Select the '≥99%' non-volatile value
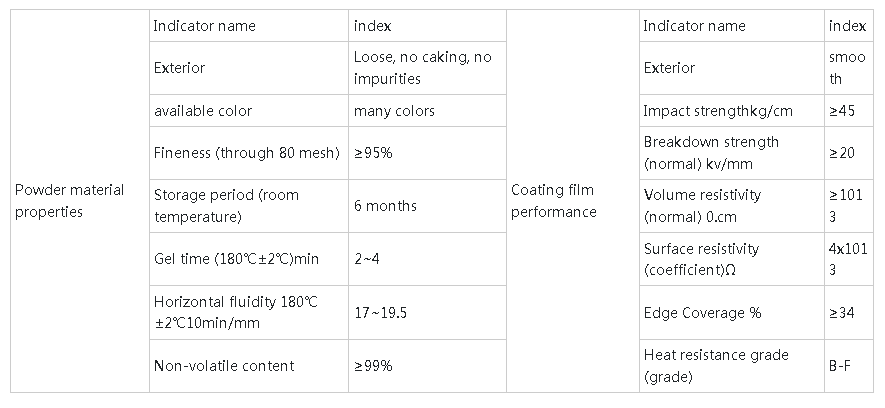885x408 pixels. (x=373, y=365)
